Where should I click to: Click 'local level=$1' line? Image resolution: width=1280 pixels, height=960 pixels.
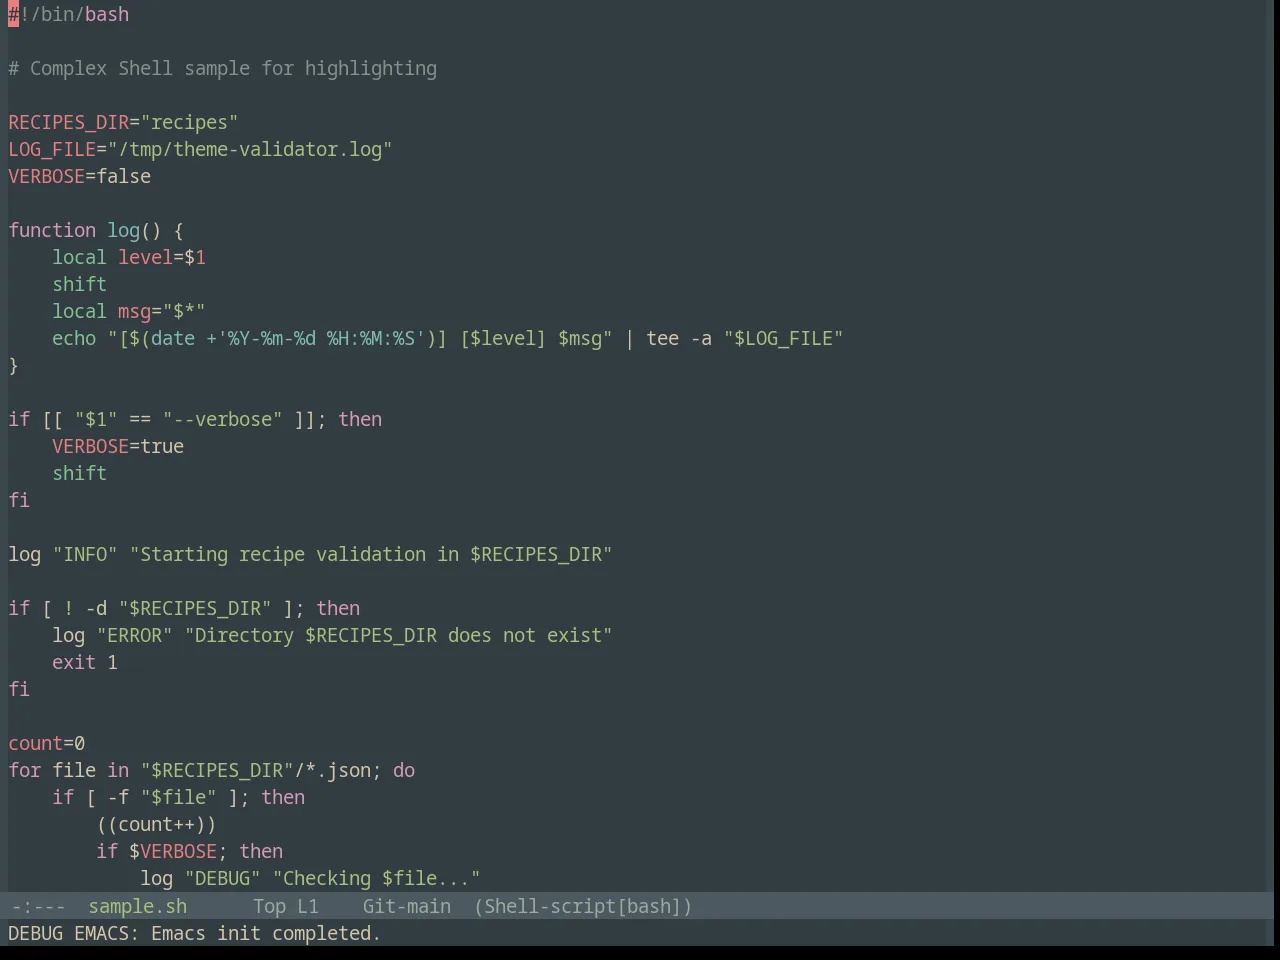129,257
